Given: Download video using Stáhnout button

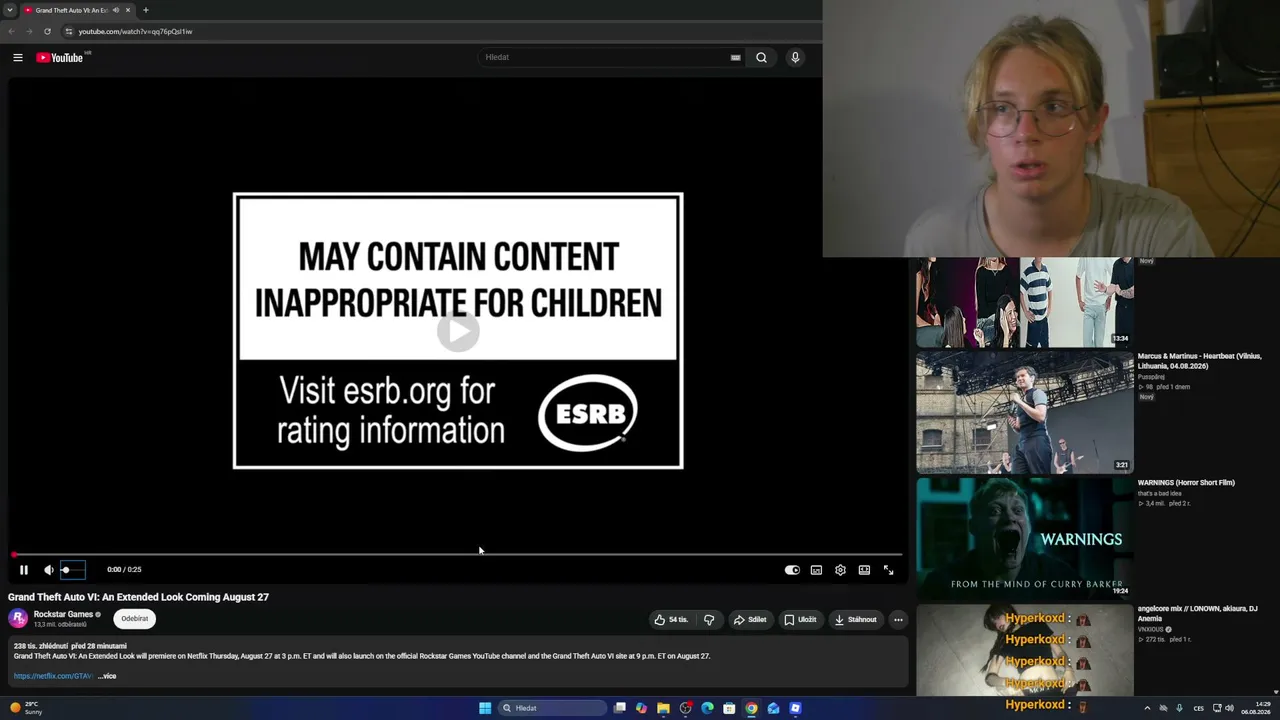Looking at the screenshot, I should coord(855,620).
